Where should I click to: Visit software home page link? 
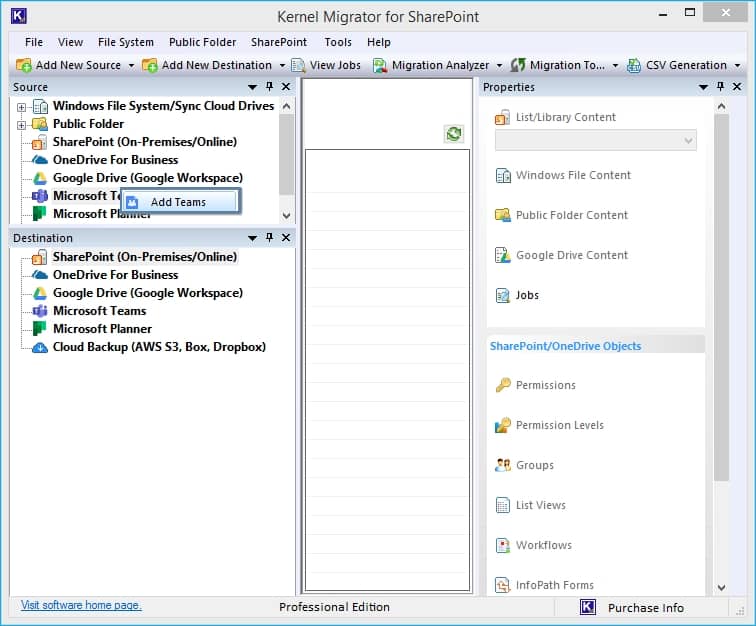tap(81, 605)
